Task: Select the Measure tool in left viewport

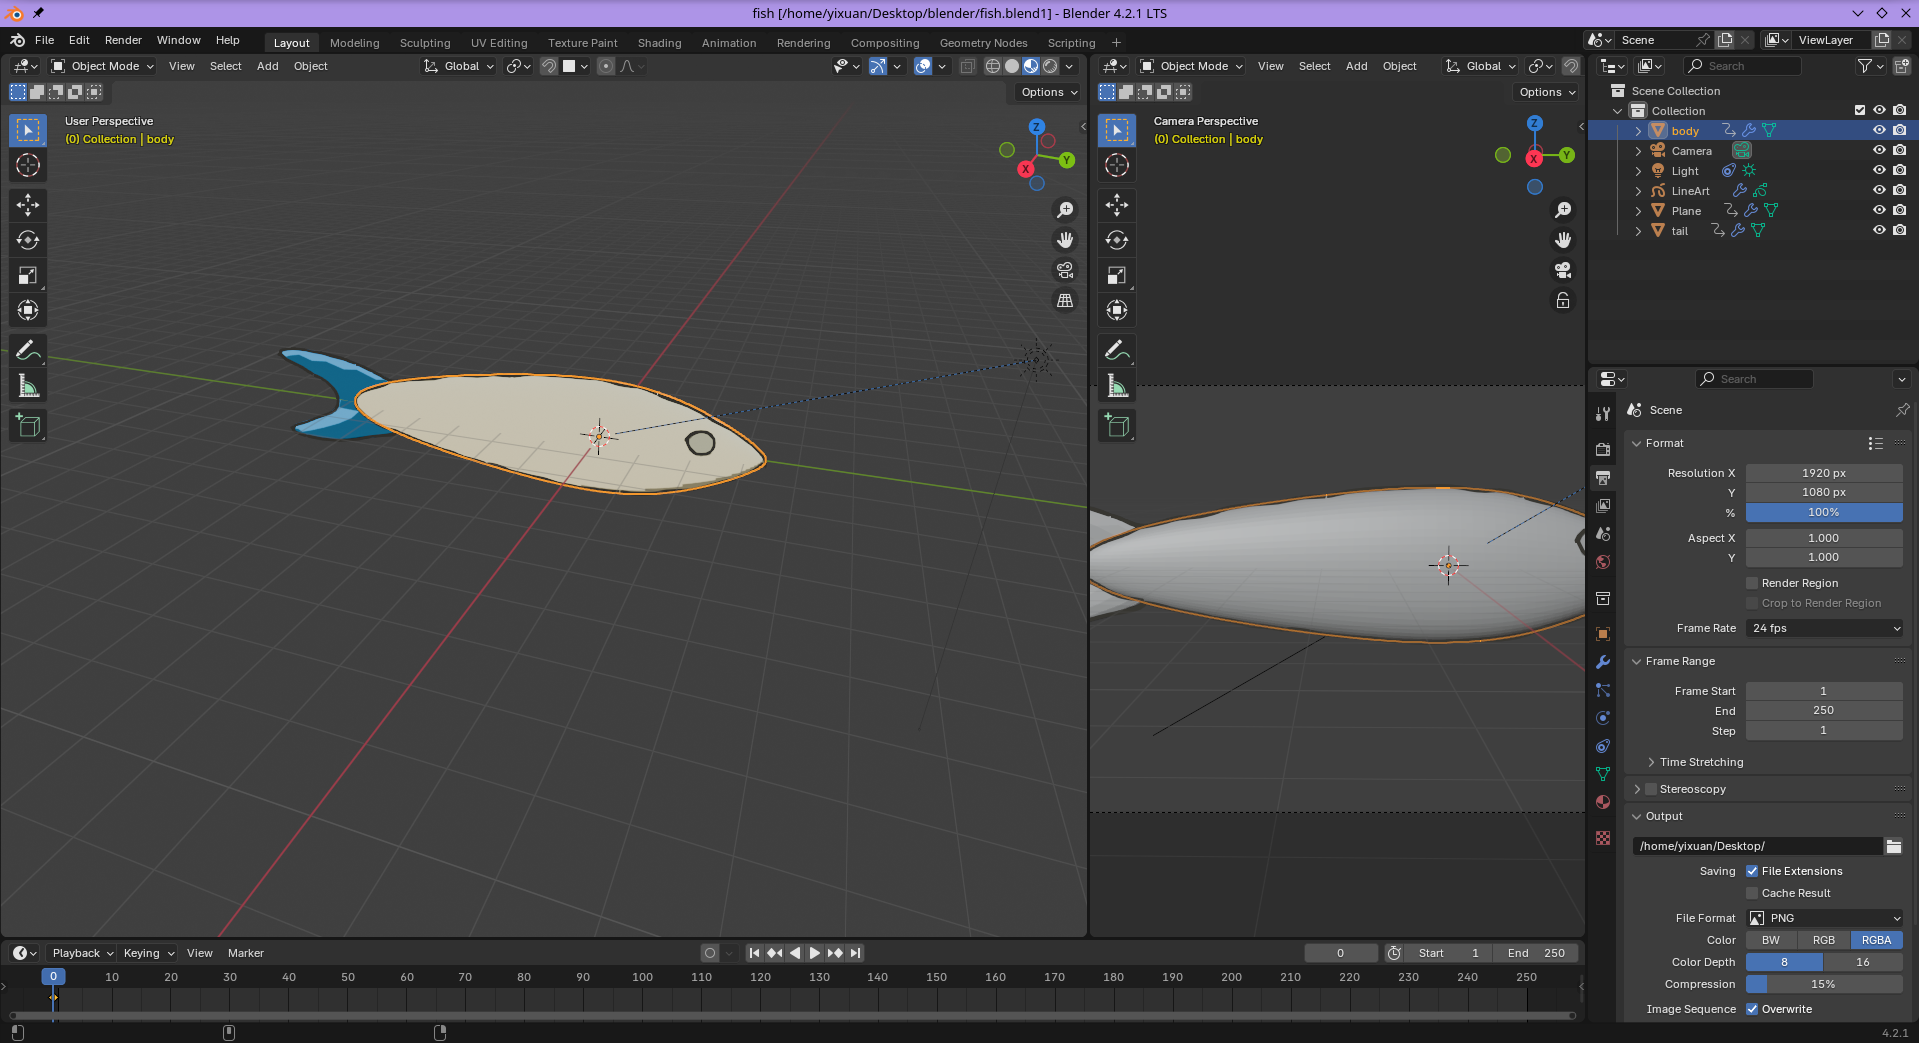Action: tap(28, 386)
